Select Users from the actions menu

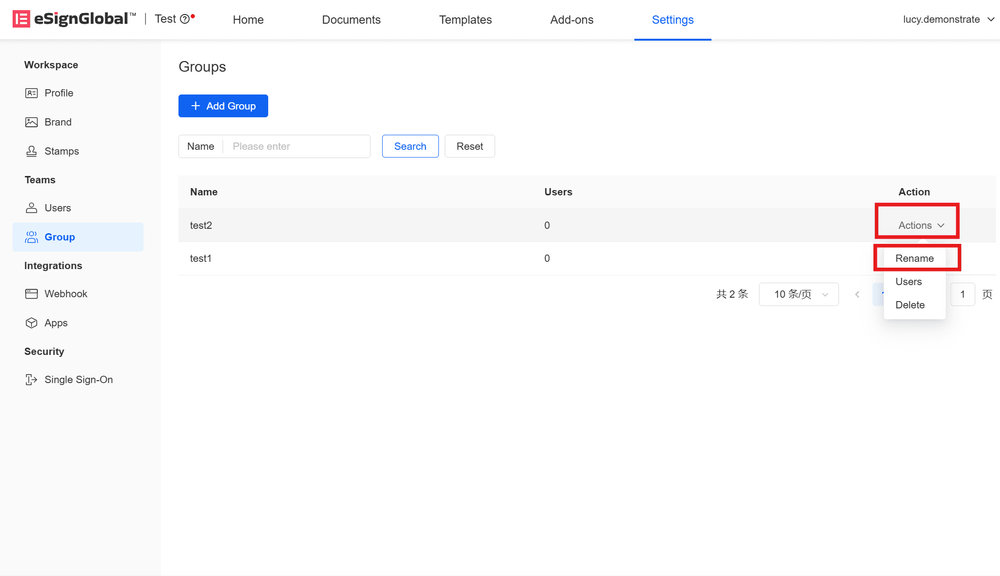[908, 282]
